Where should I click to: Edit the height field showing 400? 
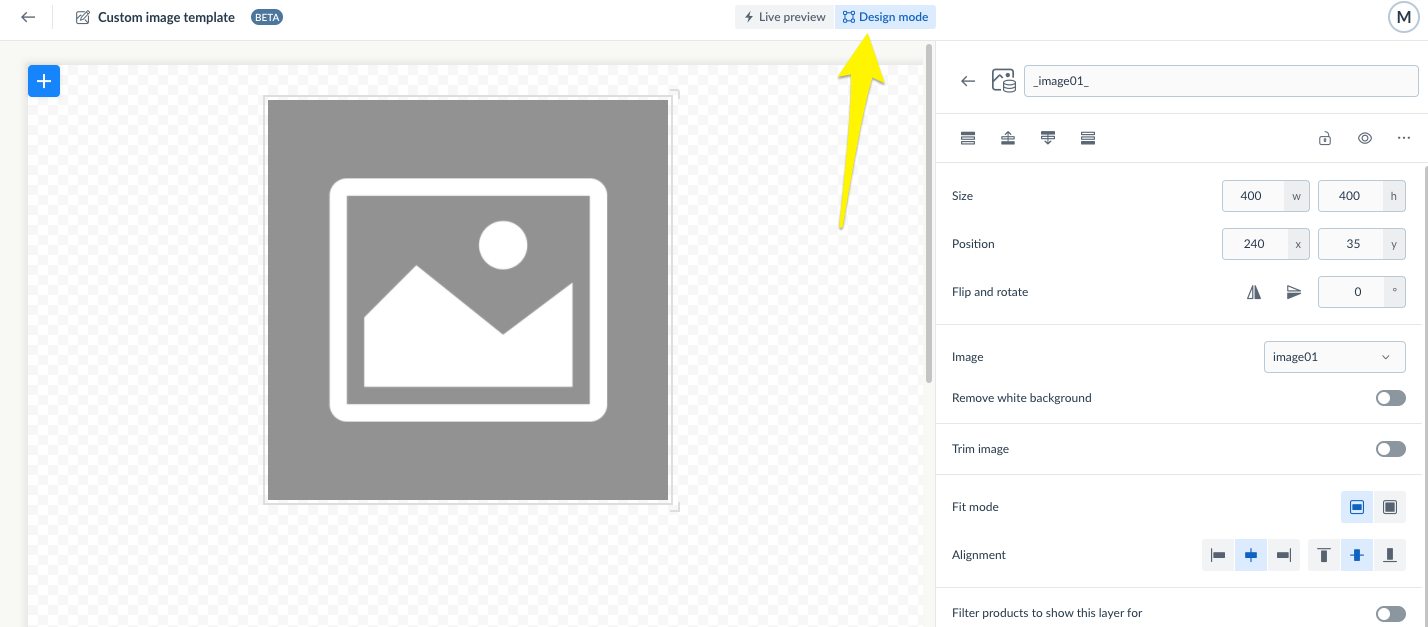pyautogui.click(x=1350, y=196)
